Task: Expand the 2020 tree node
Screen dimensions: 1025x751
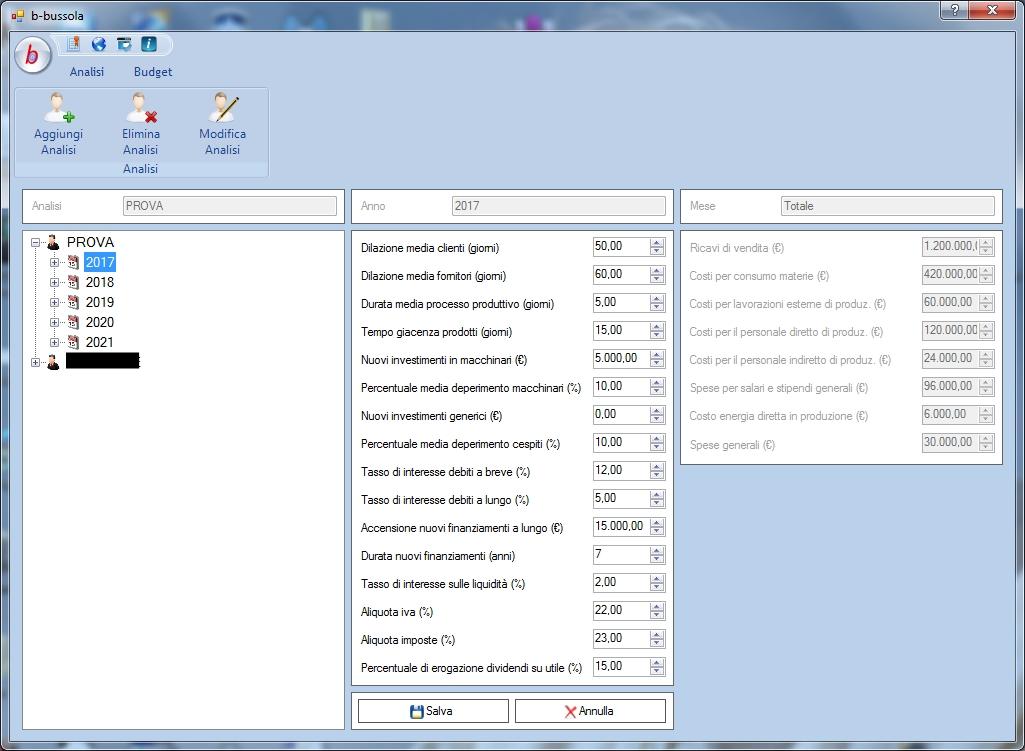Action: coord(54,322)
